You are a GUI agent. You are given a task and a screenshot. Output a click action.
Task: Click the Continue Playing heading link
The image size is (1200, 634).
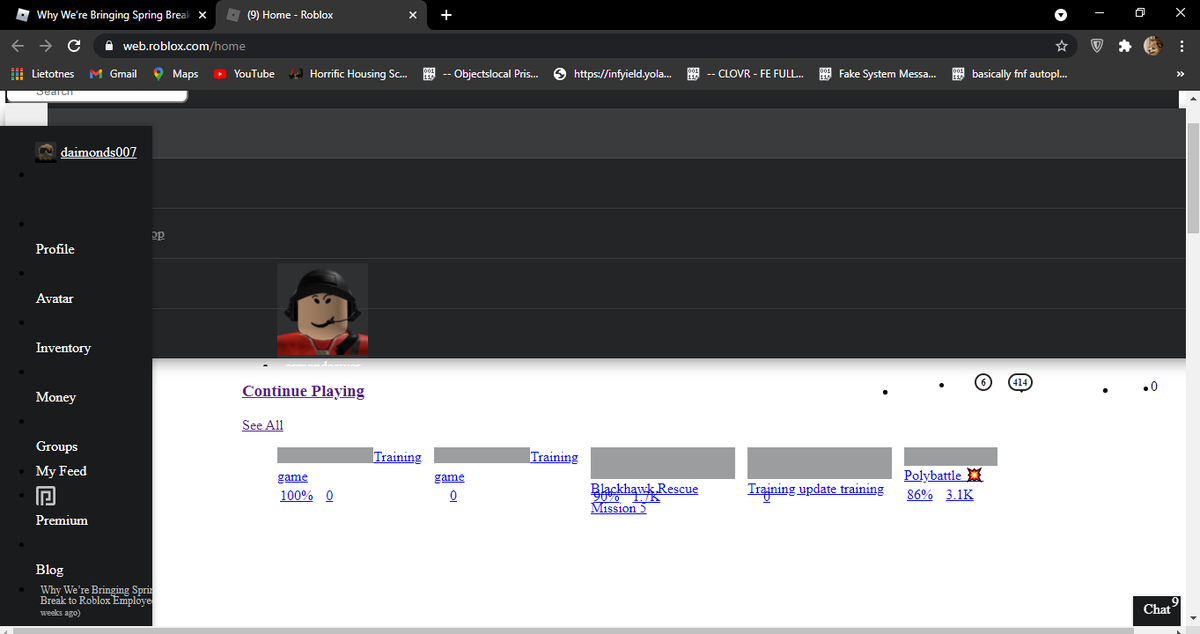[x=303, y=391]
